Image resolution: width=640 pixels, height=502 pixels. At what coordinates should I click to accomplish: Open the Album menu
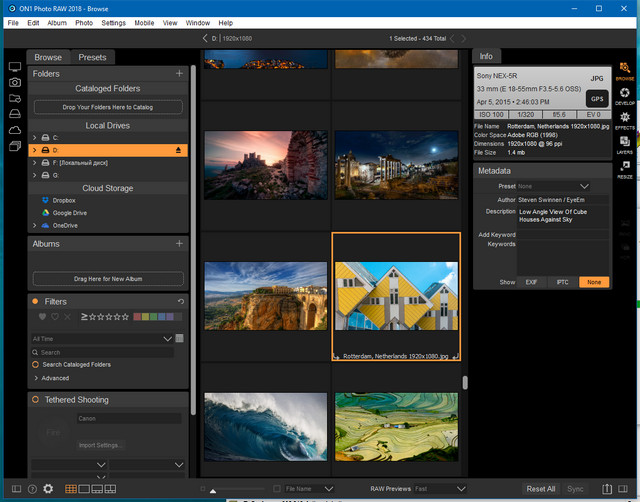[57, 22]
